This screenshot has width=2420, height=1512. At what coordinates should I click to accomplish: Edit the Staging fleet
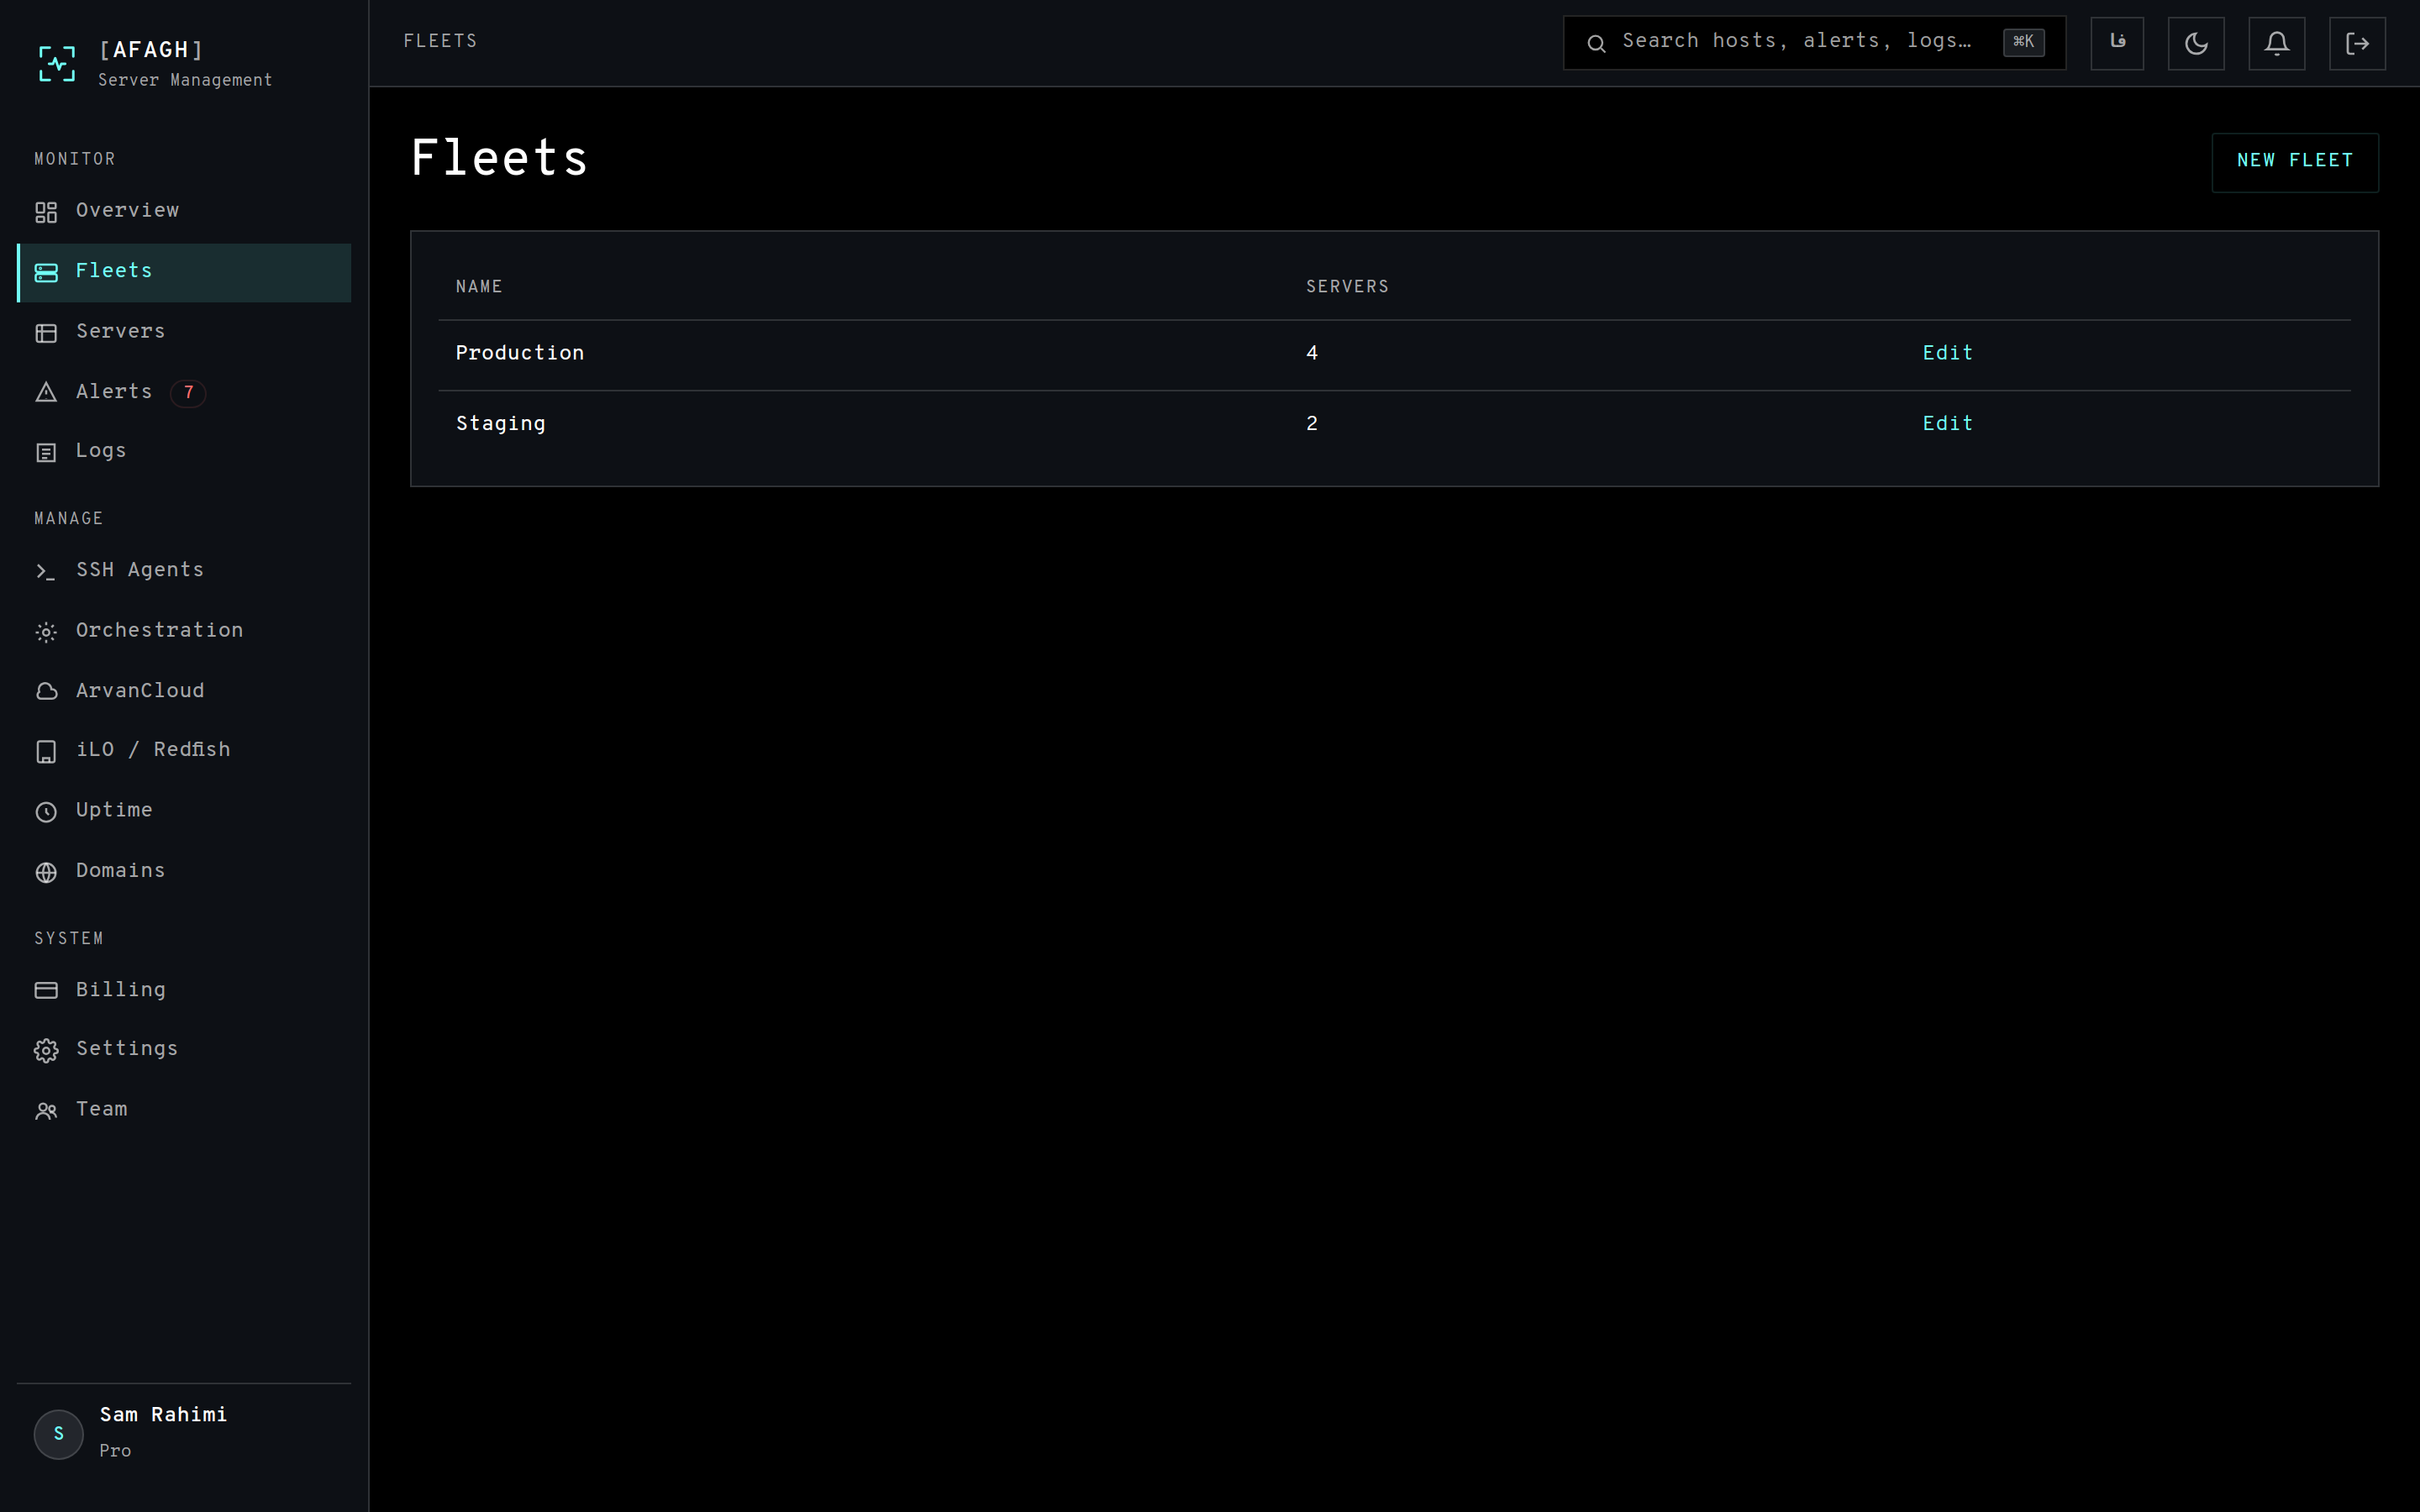click(x=1947, y=424)
